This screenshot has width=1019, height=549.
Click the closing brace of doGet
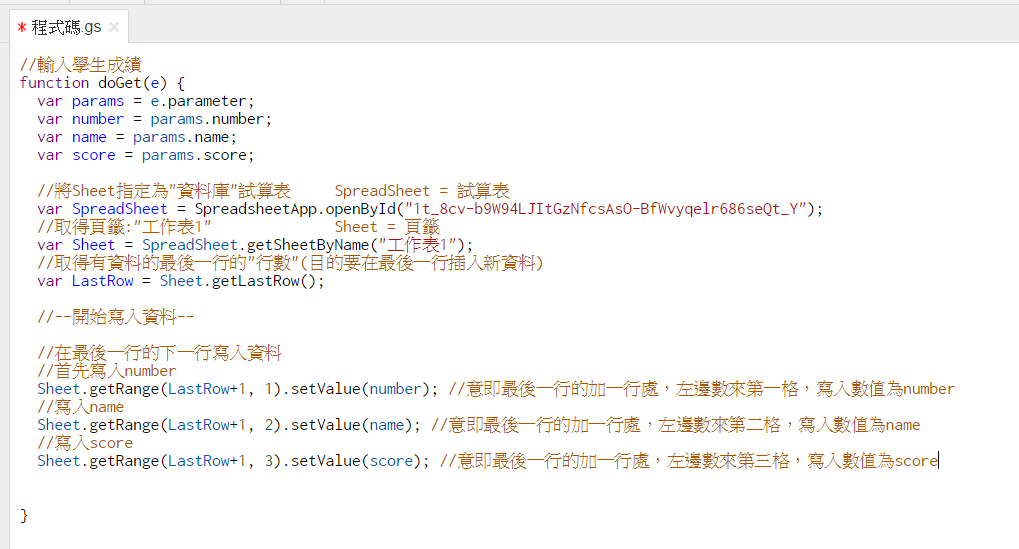pyautogui.click(x=24, y=515)
